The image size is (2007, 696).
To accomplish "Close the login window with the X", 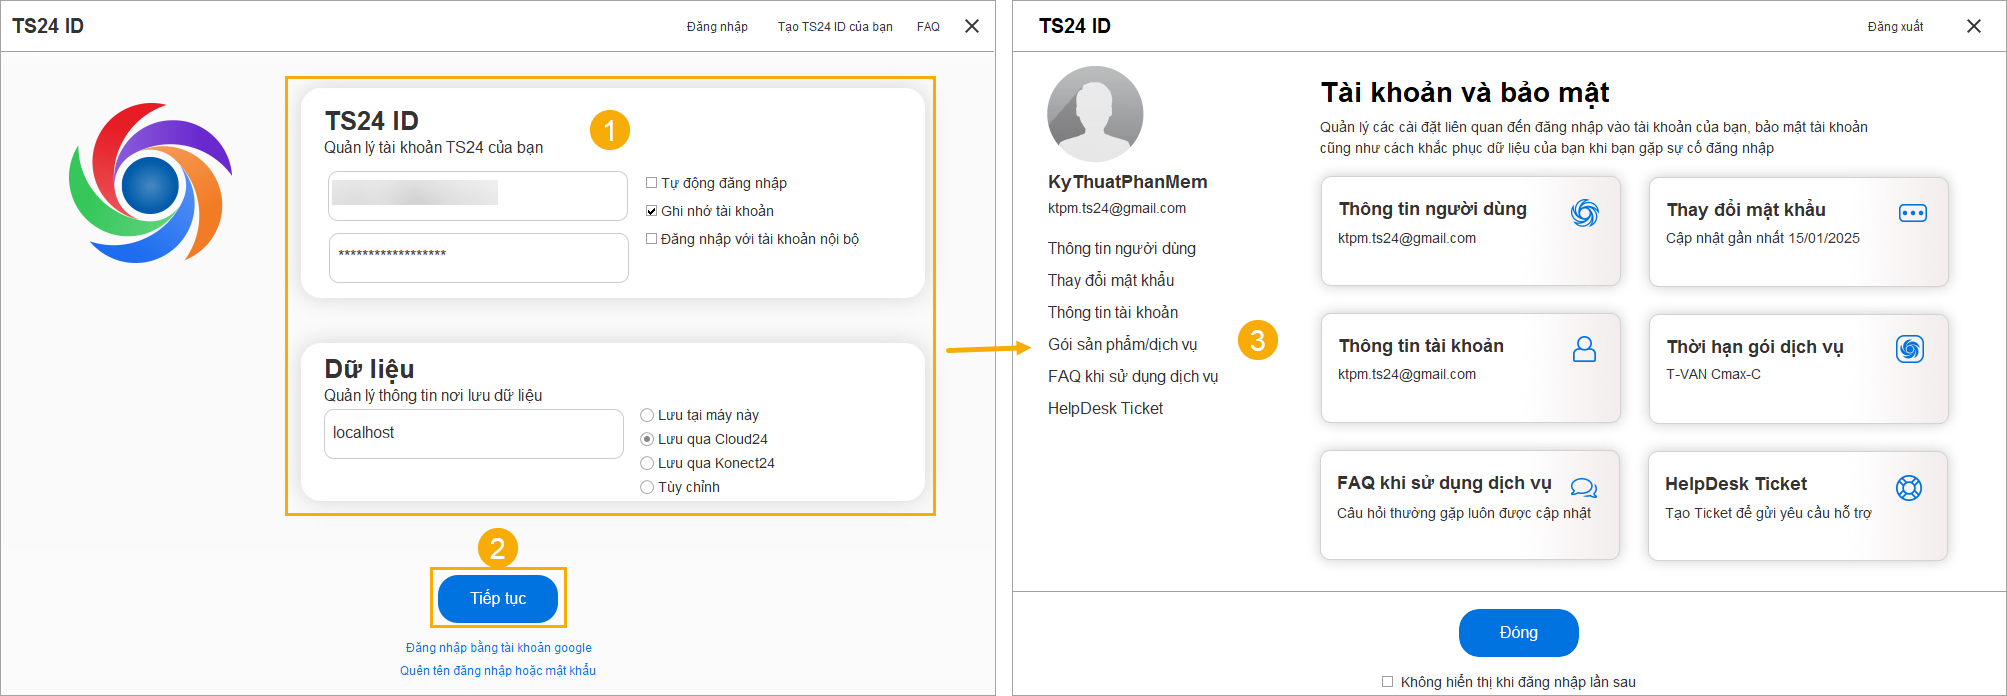I will (972, 26).
